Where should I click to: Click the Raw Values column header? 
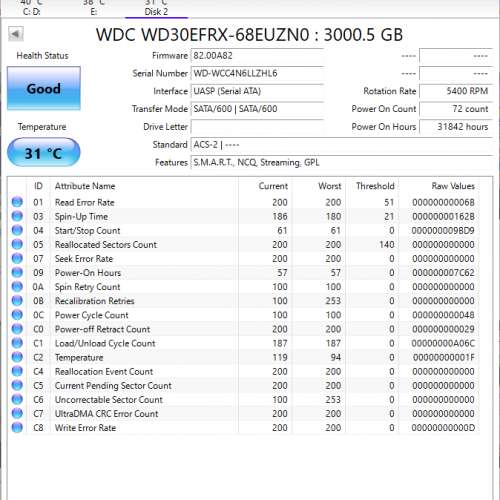pos(453,186)
